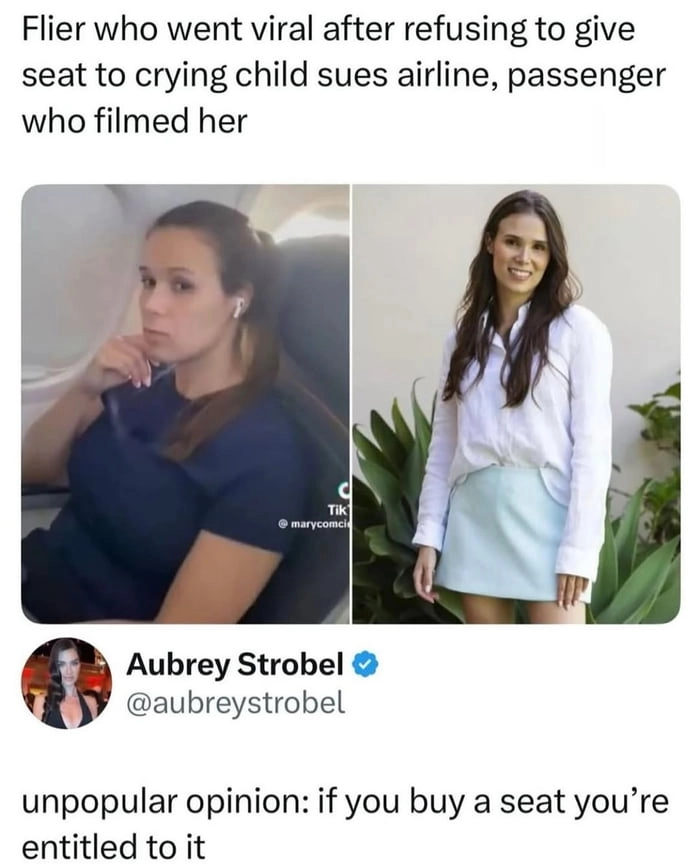Open the white shirt portrait photo
Image resolution: width=700 pixels, height=864 pixels.
pyautogui.click(x=516, y=404)
